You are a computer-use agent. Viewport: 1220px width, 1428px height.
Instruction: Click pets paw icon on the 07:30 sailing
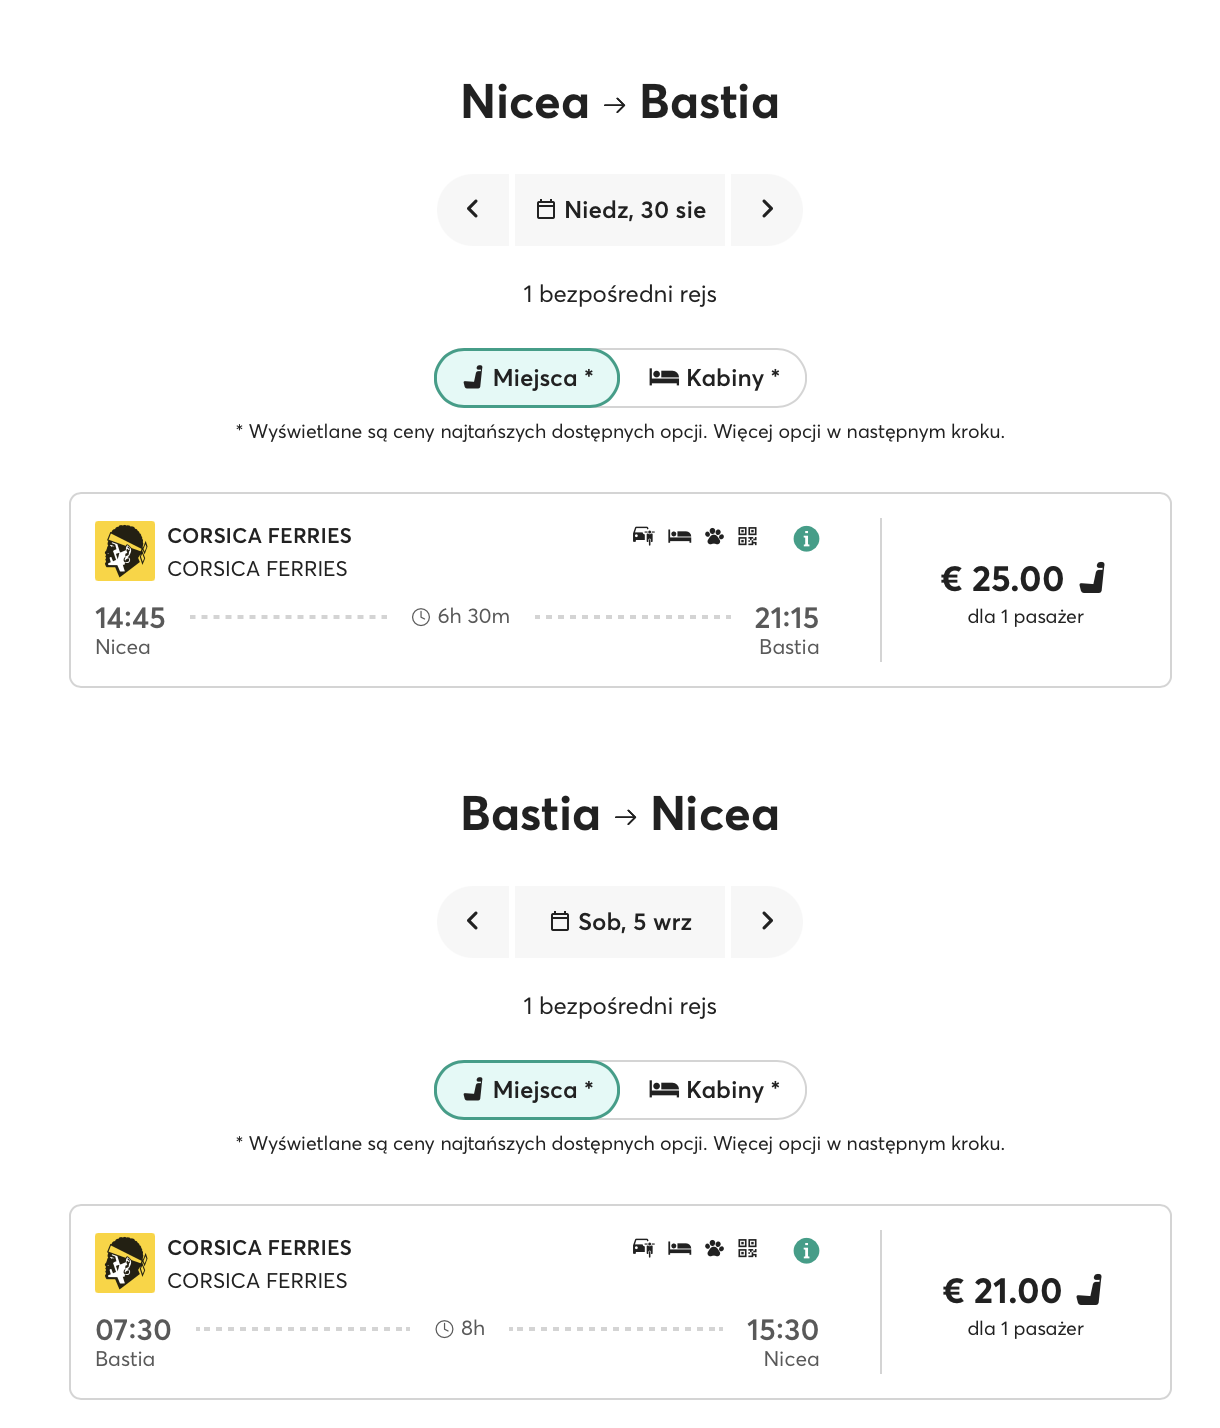click(x=714, y=1248)
